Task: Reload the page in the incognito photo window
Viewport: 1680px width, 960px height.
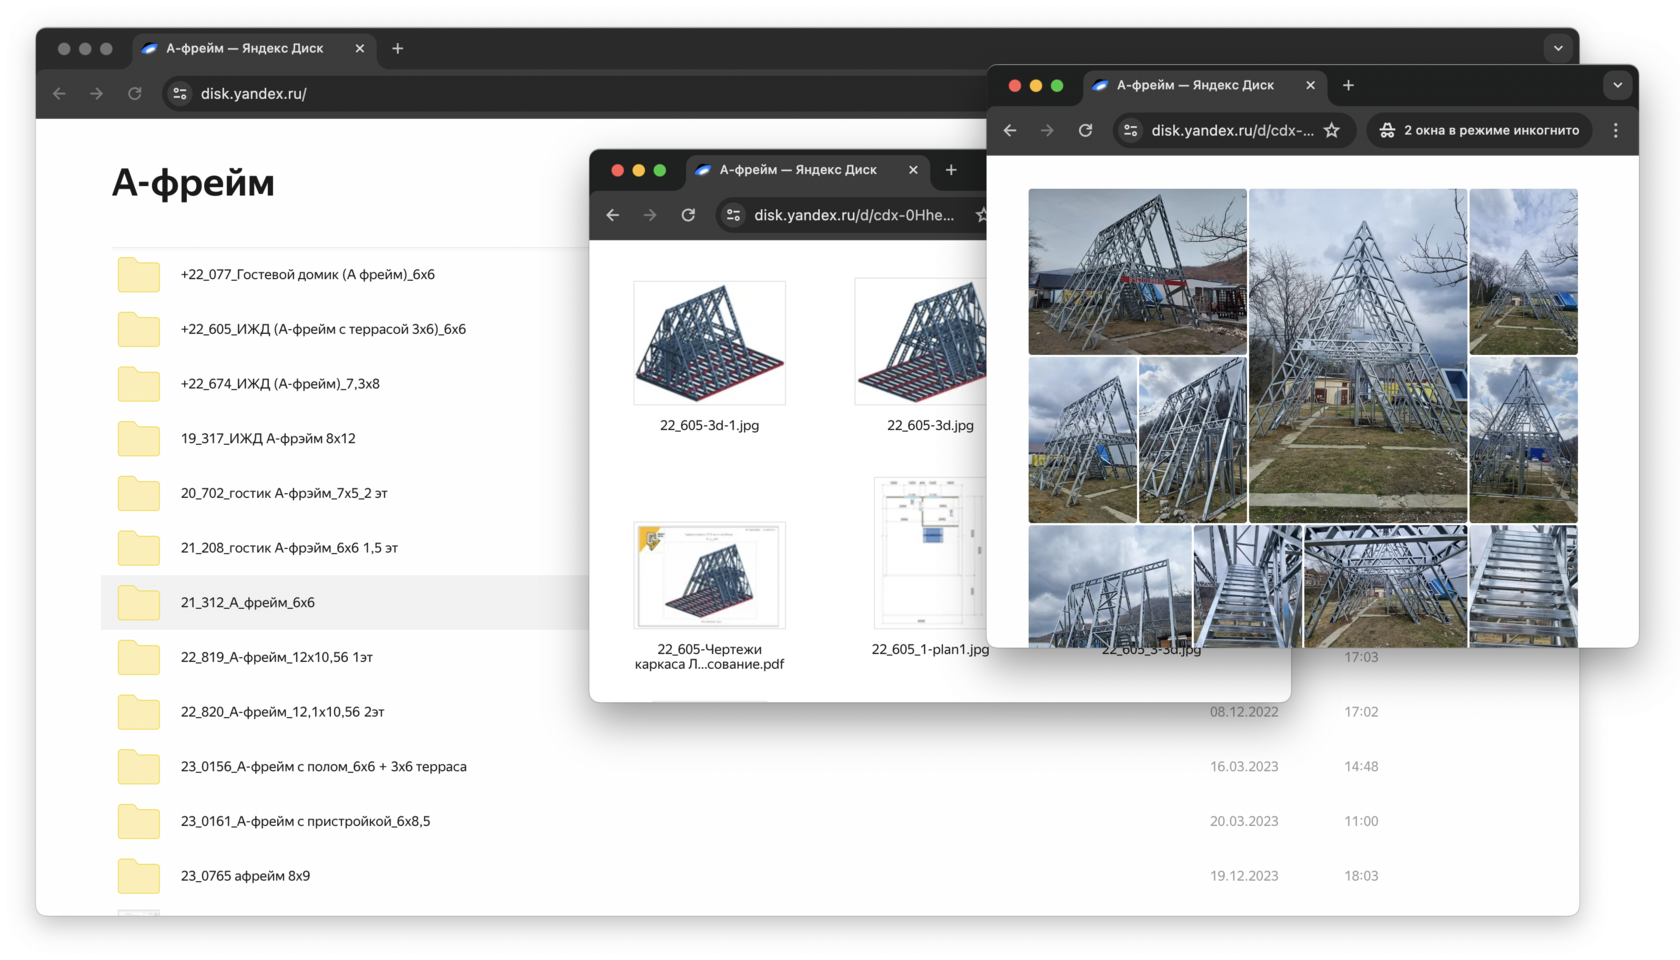Action: (1085, 131)
